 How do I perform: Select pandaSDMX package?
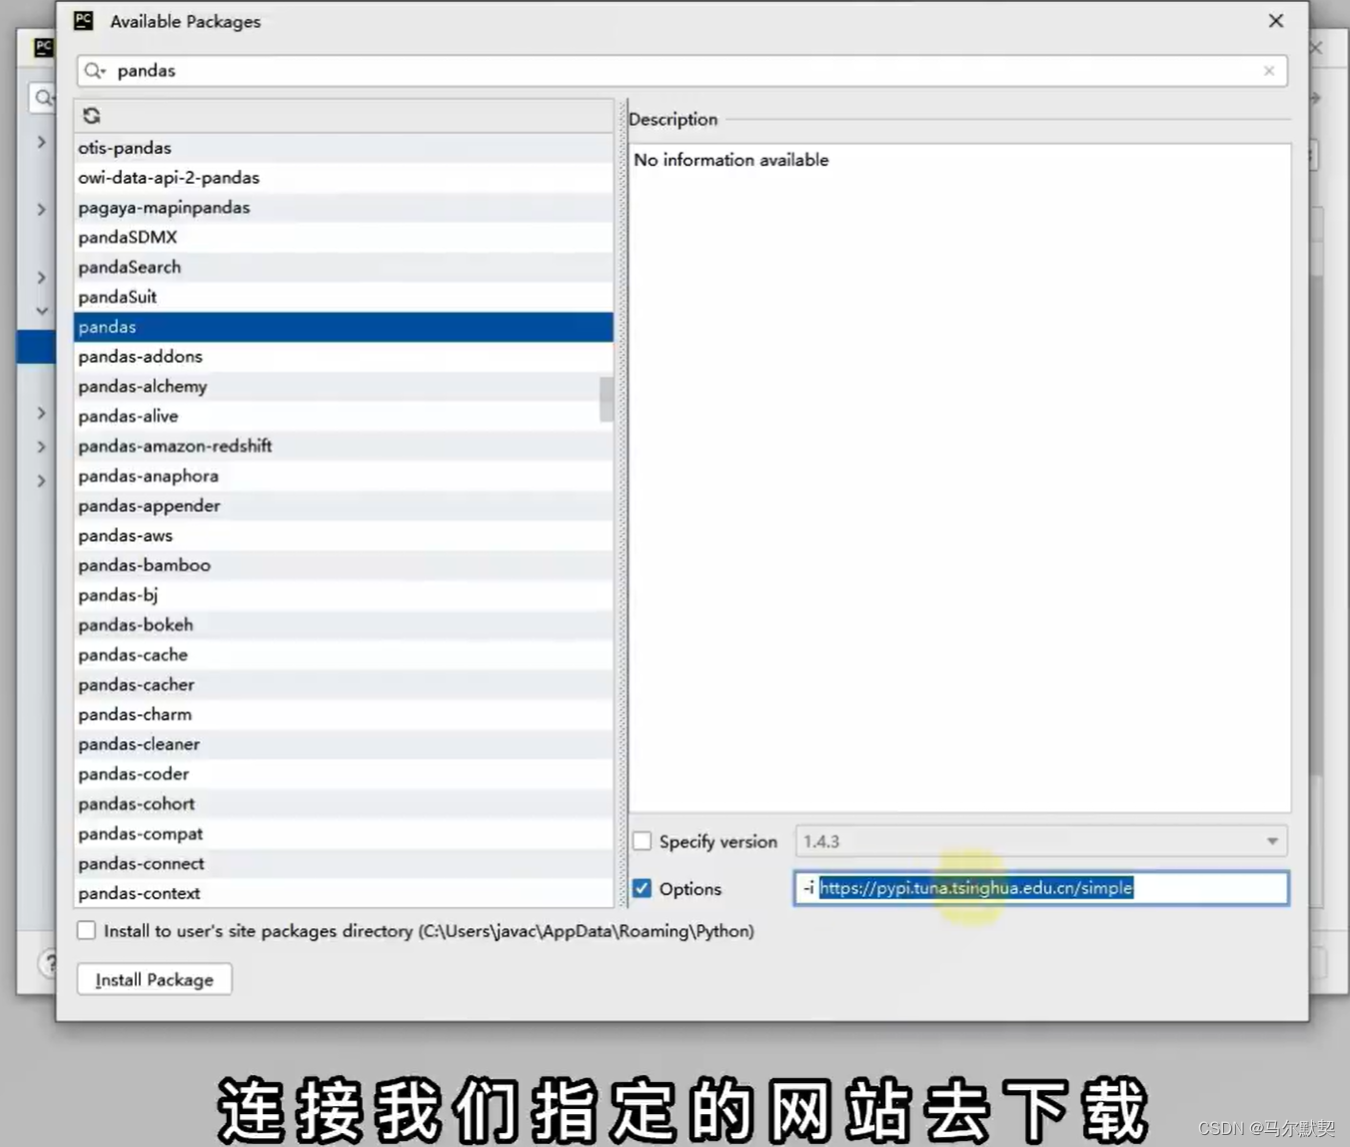click(x=343, y=237)
